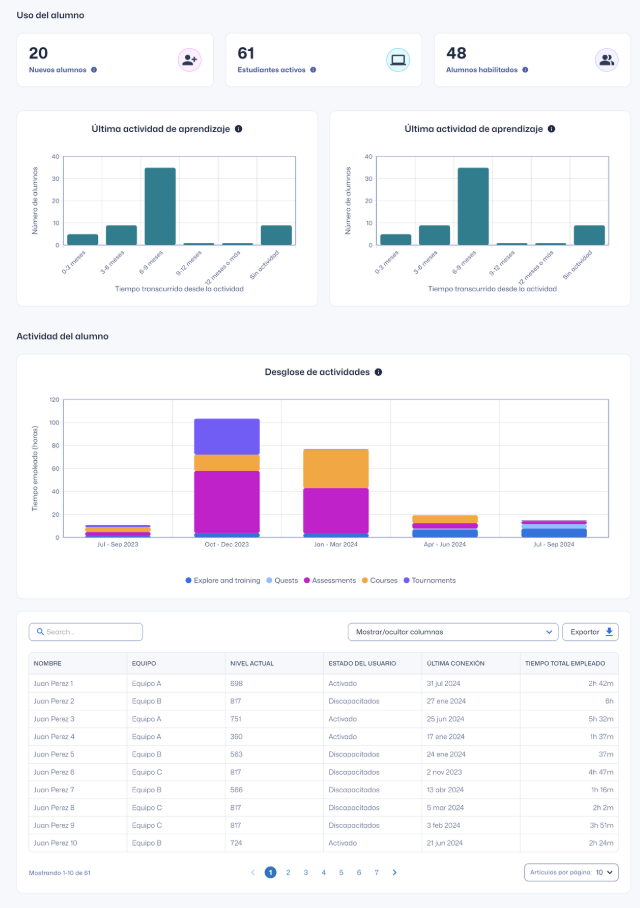Click info icon next to Desglose de actividades
Screen dimensions: 640x908
[x=378, y=372]
